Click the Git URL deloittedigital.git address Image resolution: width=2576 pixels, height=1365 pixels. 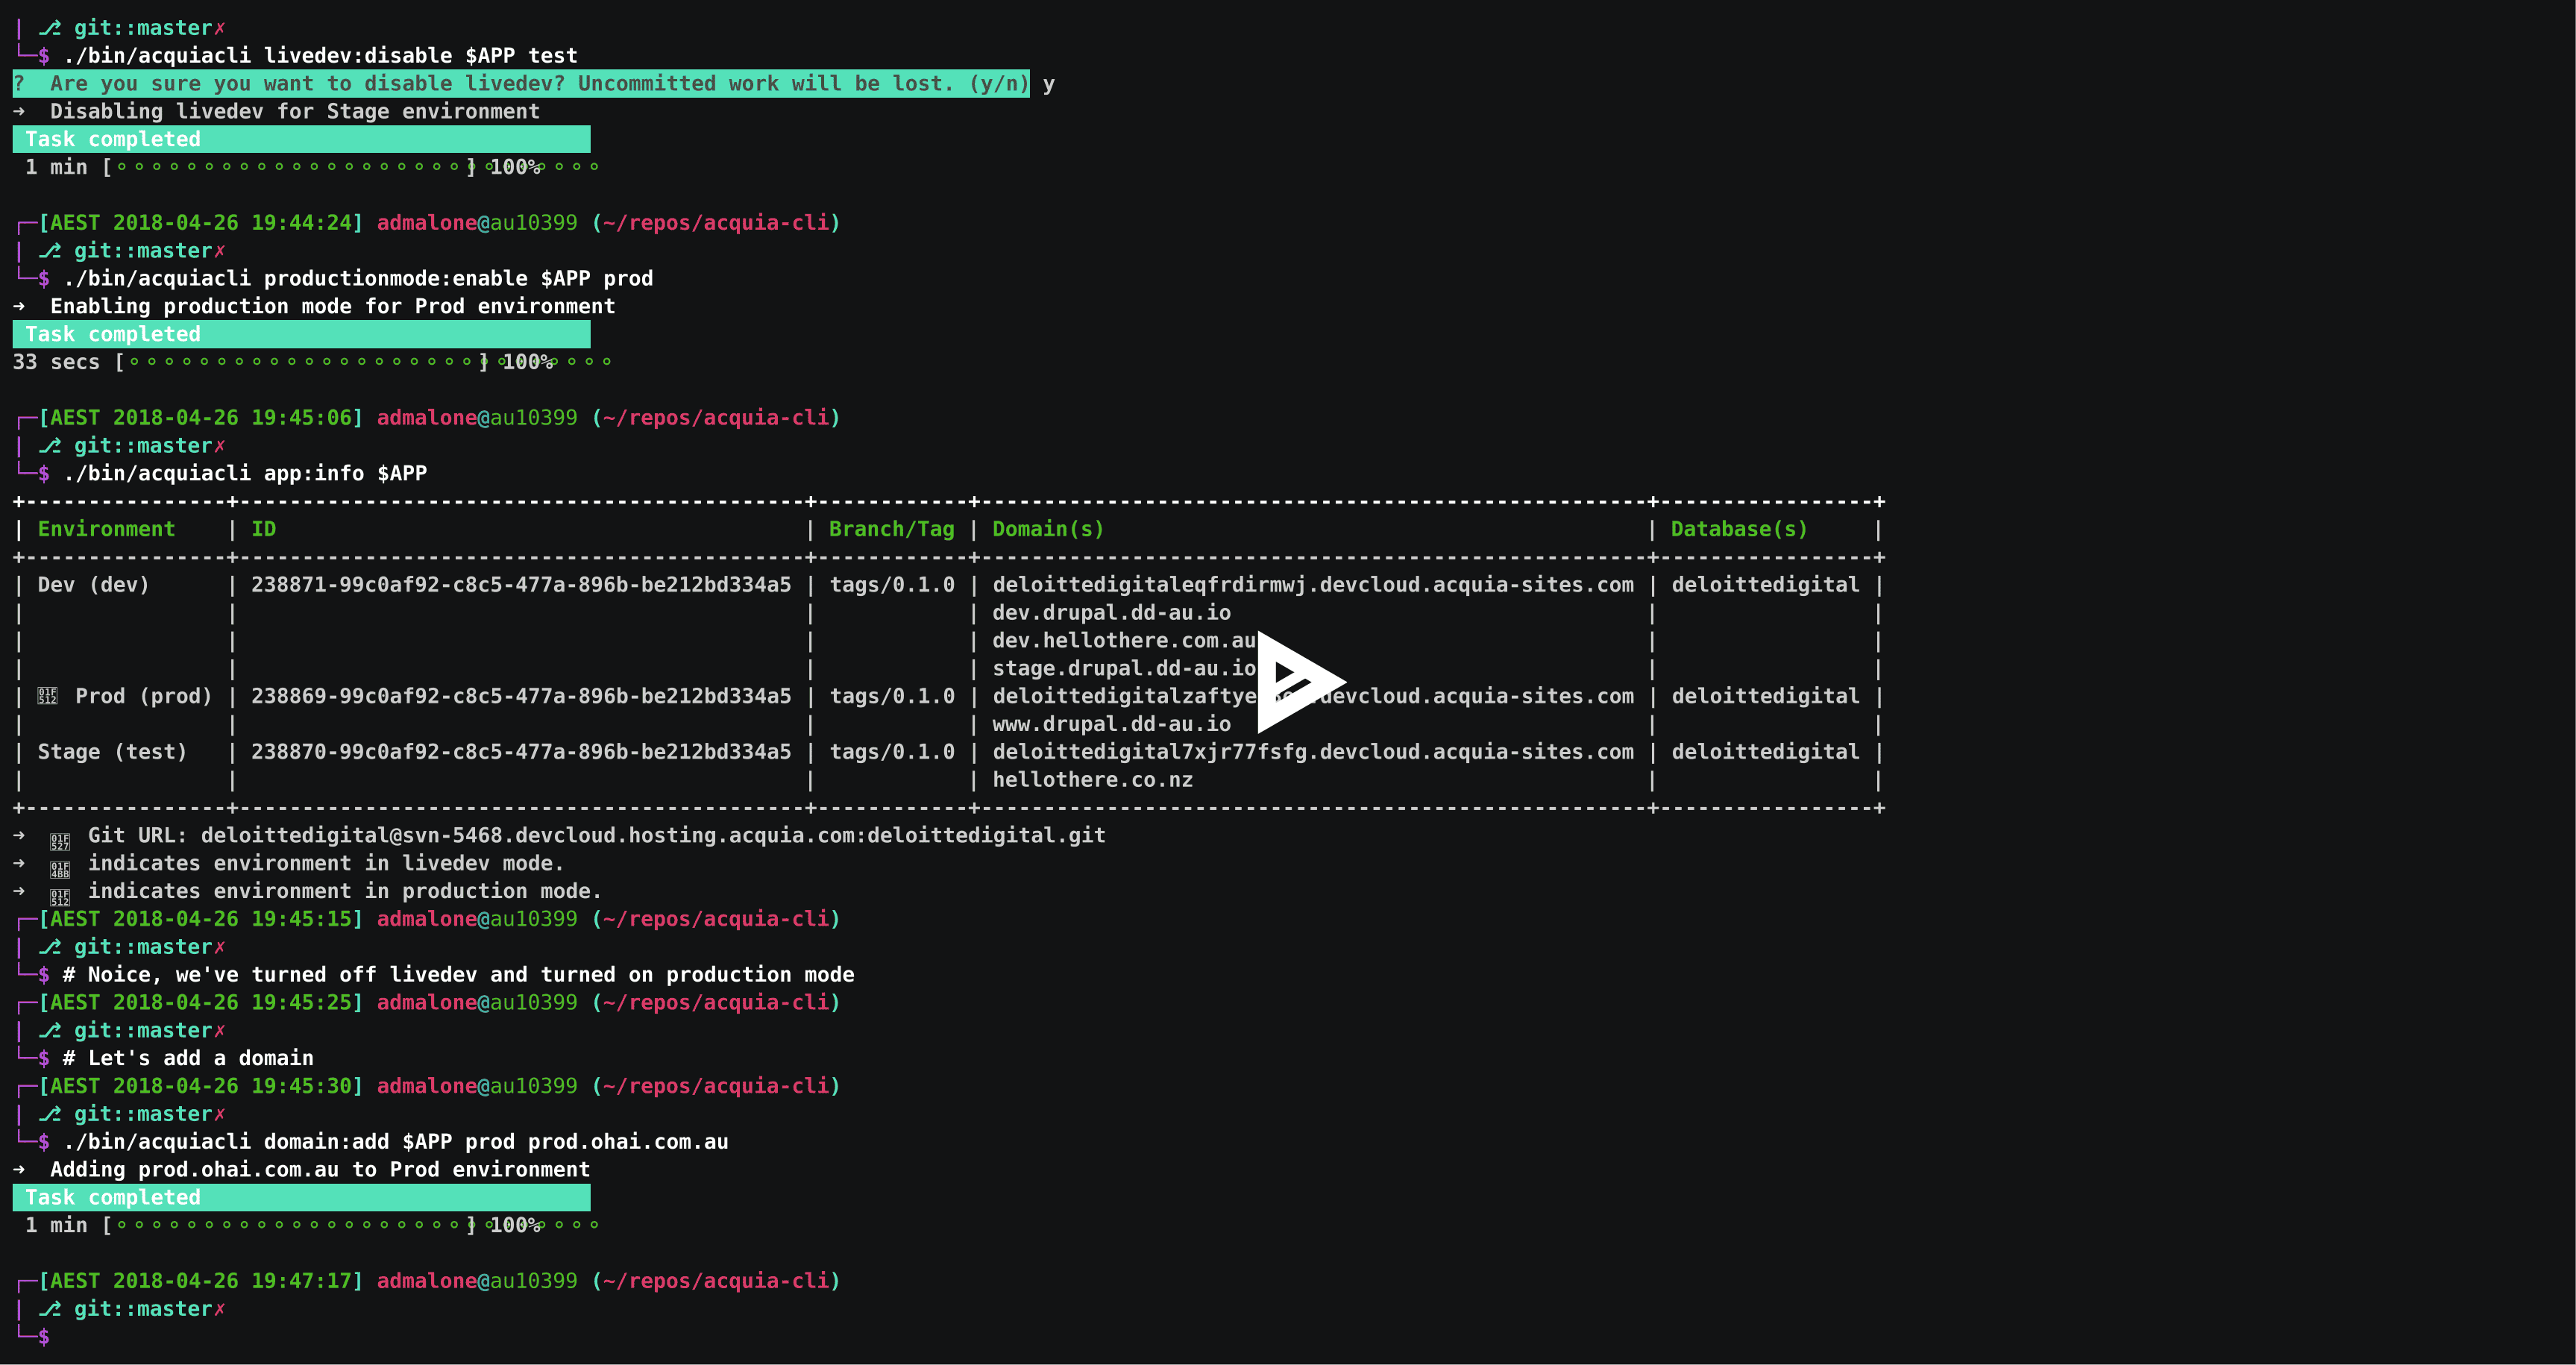coord(653,836)
